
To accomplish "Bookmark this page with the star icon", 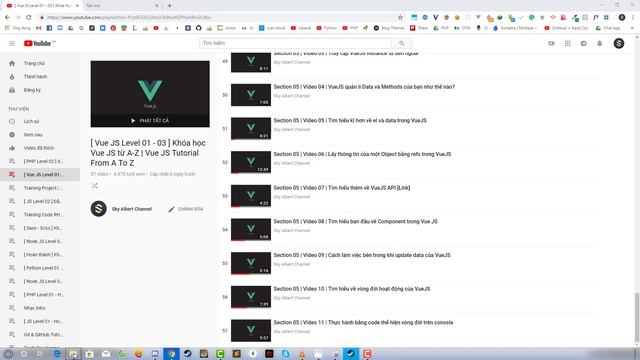I will (400, 18).
